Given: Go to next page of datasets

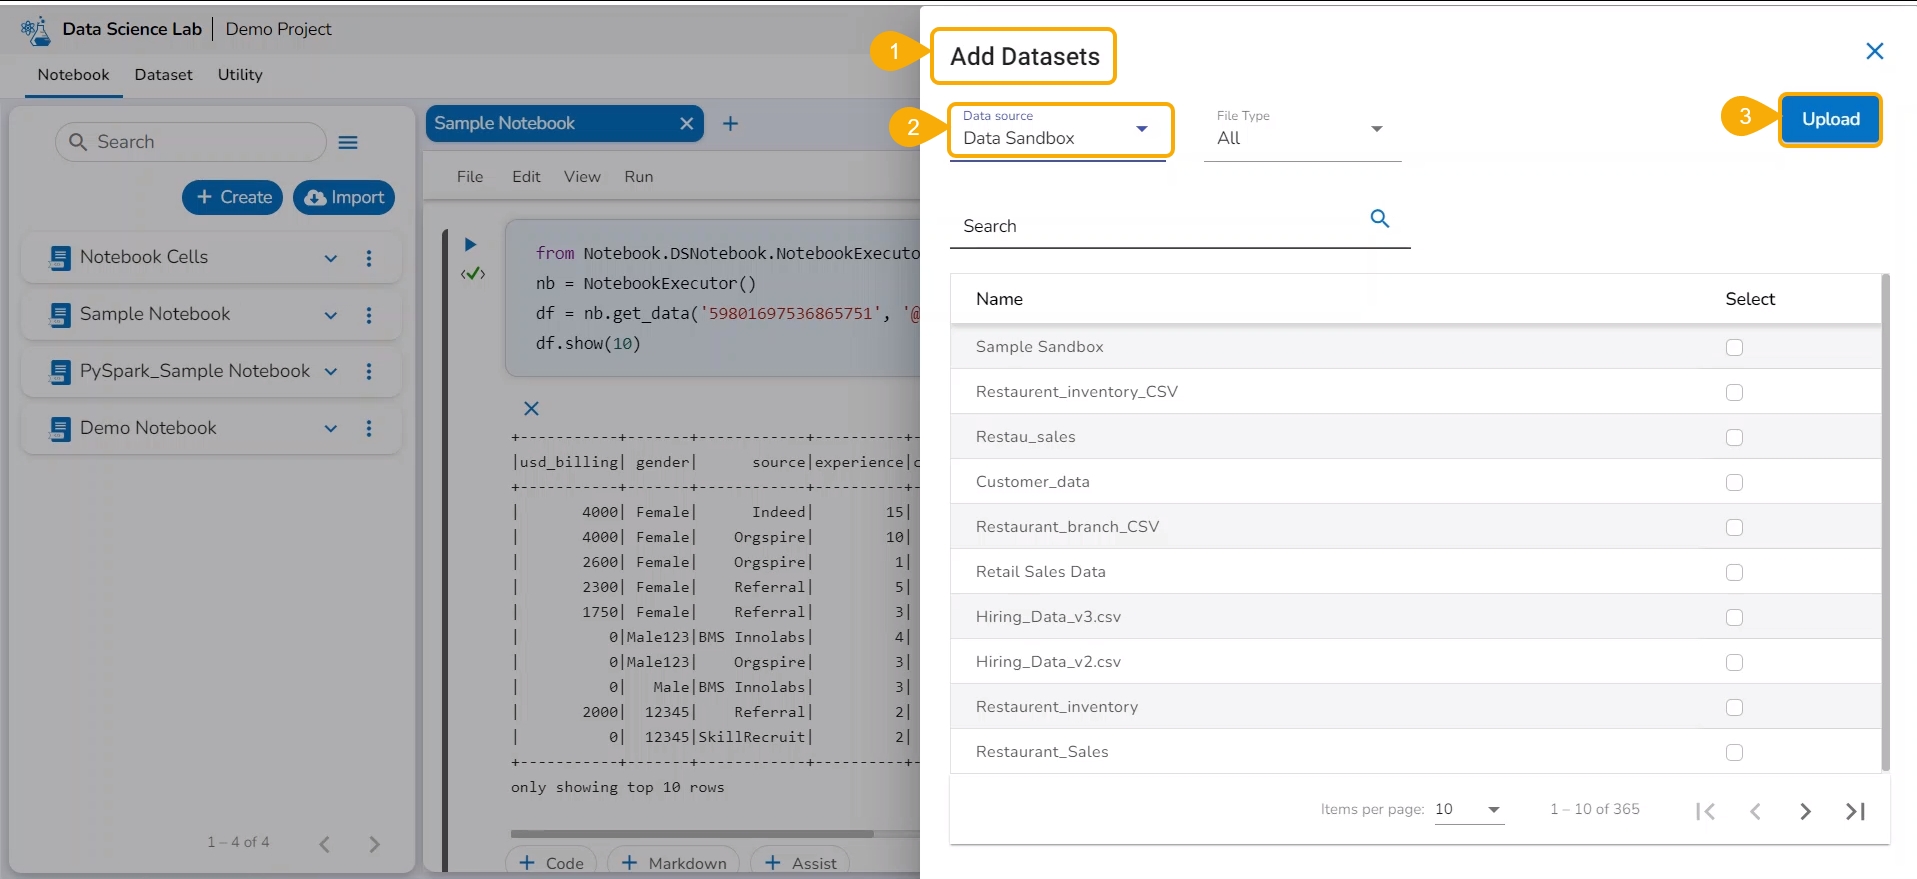Looking at the screenshot, I should [x=1805, y=811].
